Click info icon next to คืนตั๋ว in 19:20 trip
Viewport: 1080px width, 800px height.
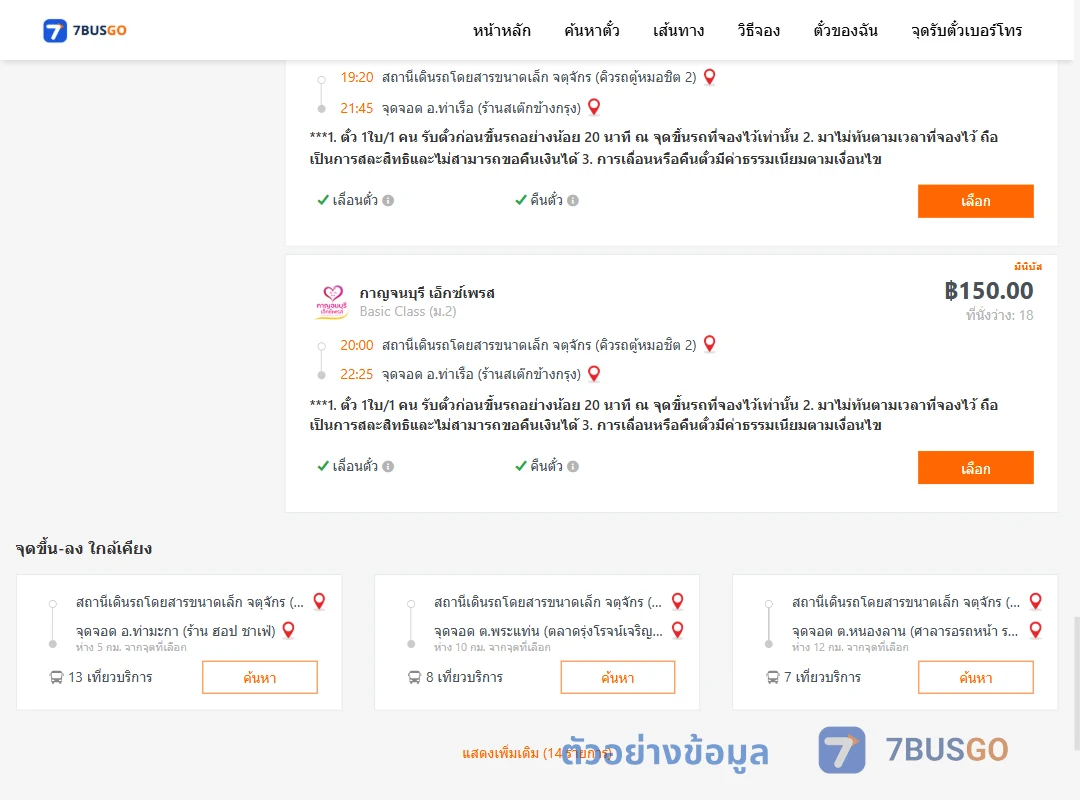[573, 201]
